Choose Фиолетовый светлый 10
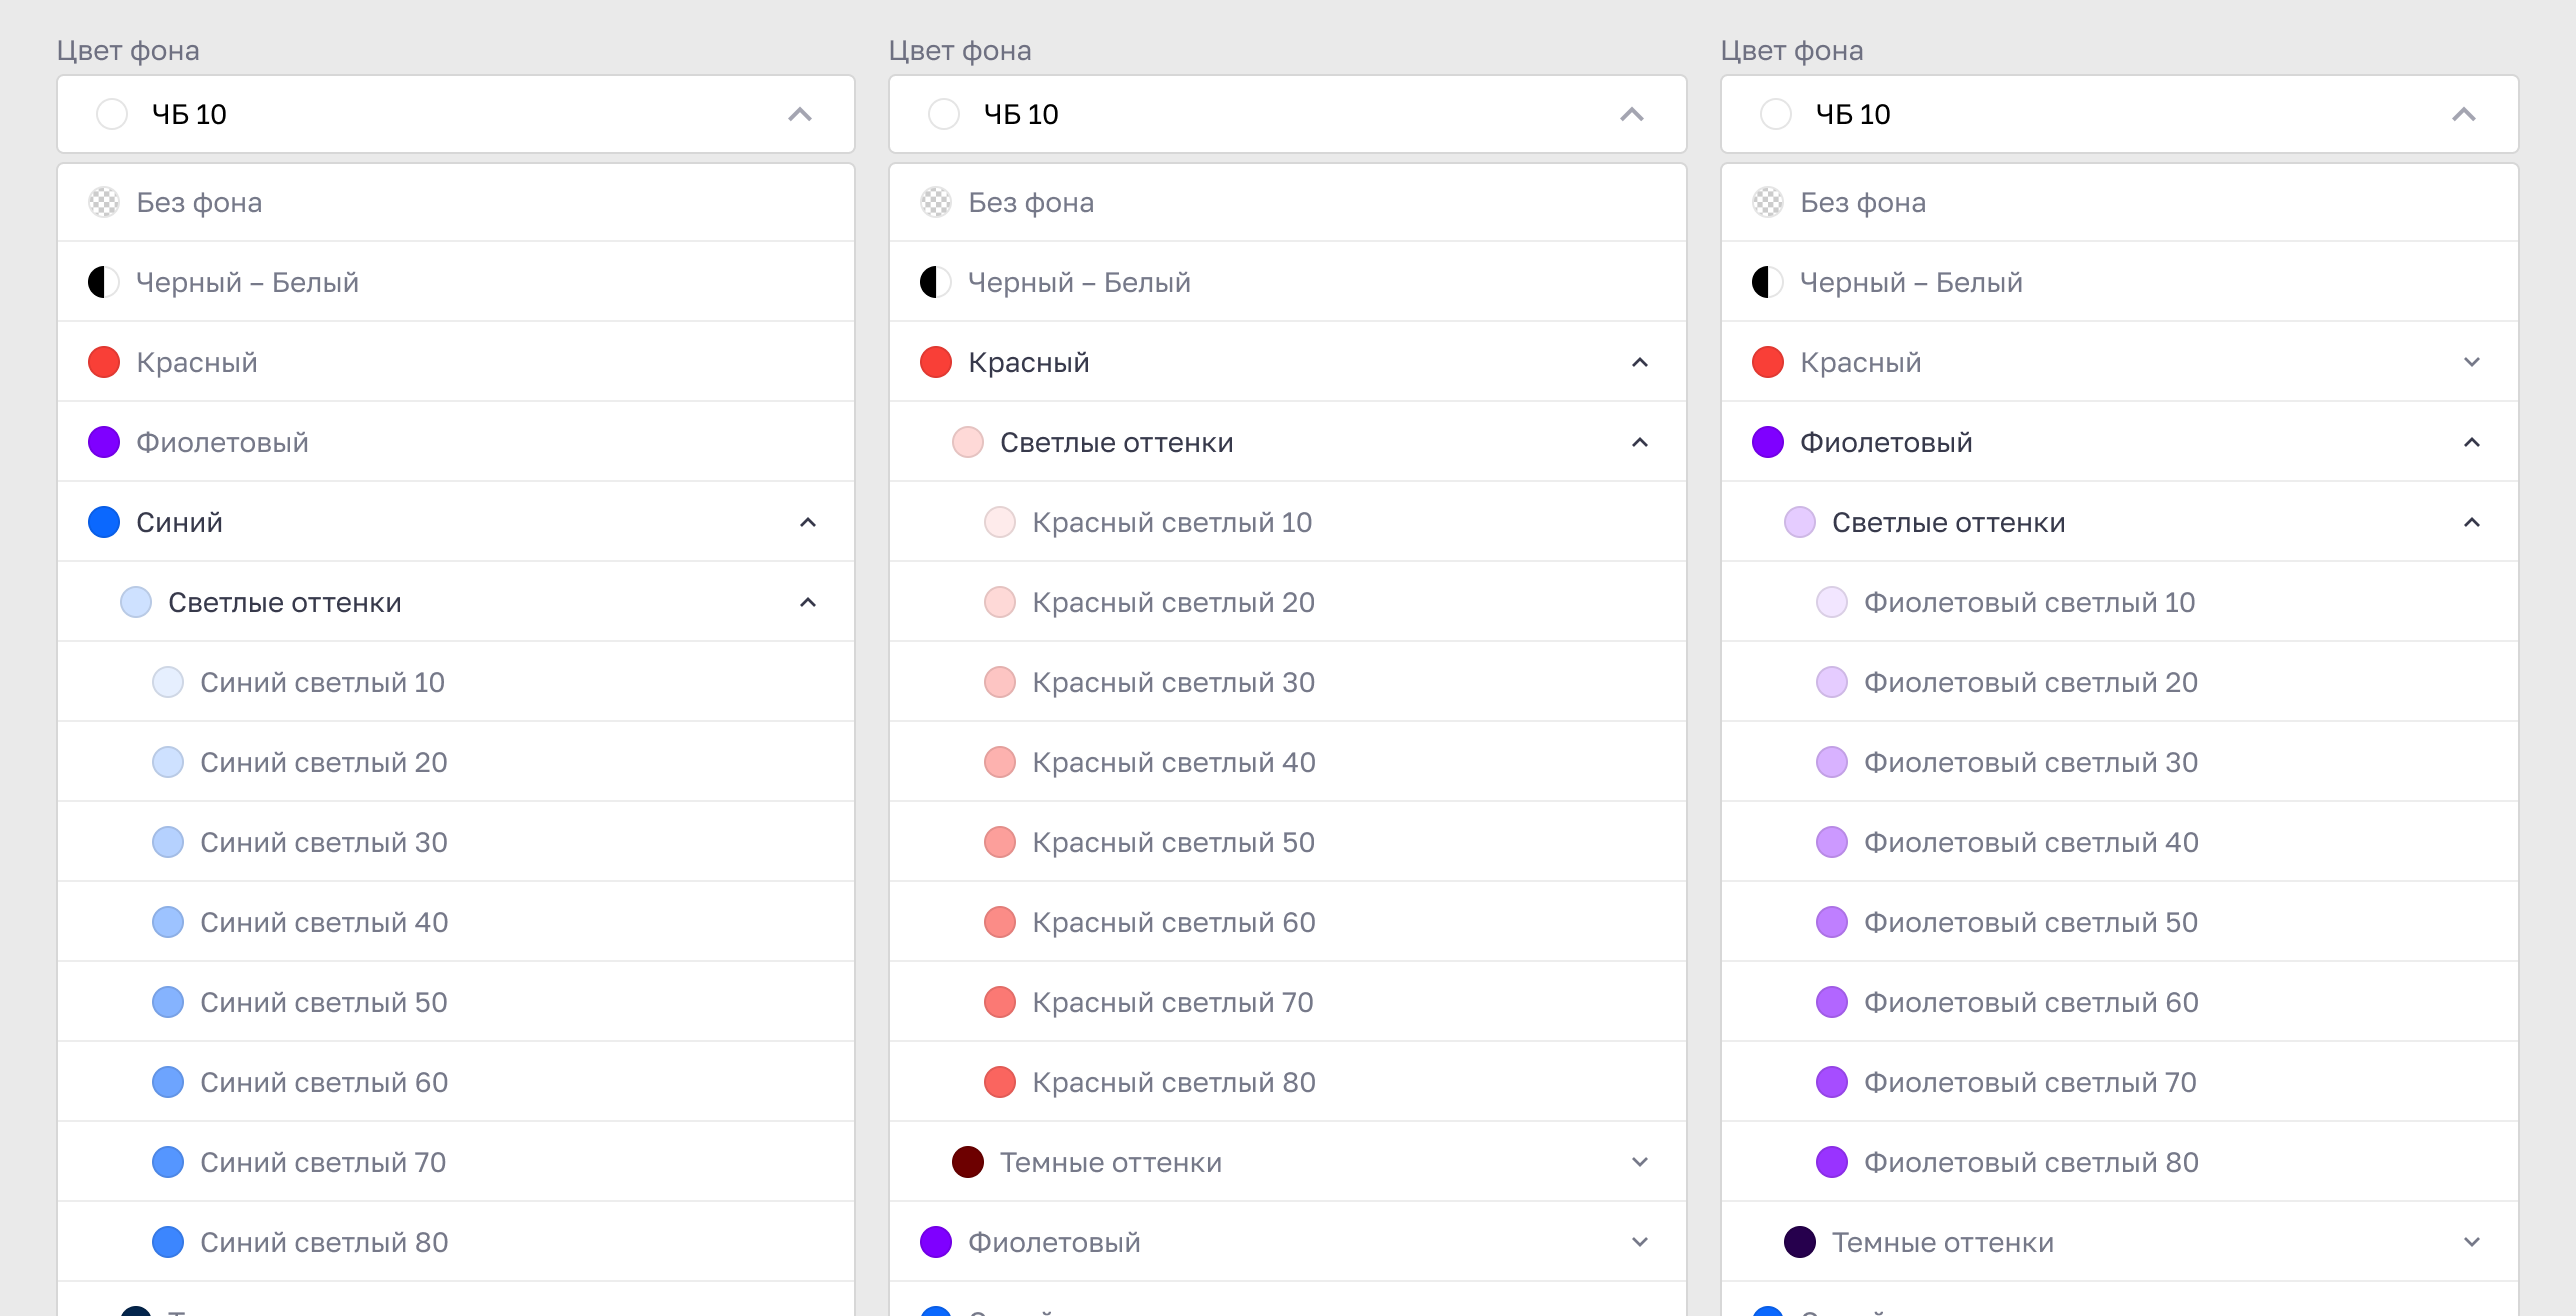2576x1316 pixels. click(x=2120, y=602)
